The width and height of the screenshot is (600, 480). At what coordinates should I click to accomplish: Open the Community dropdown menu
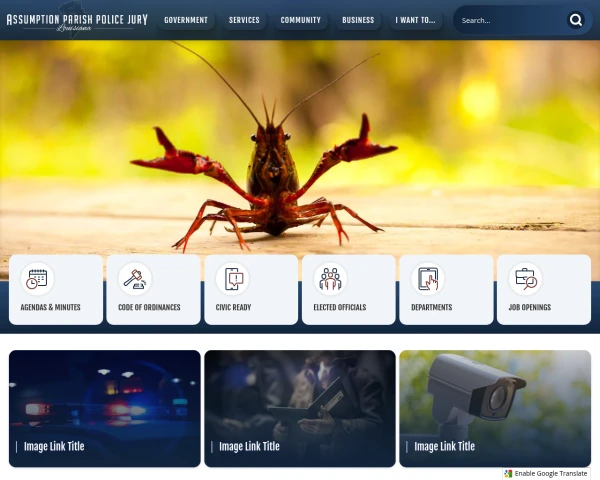tap(301, 20)
